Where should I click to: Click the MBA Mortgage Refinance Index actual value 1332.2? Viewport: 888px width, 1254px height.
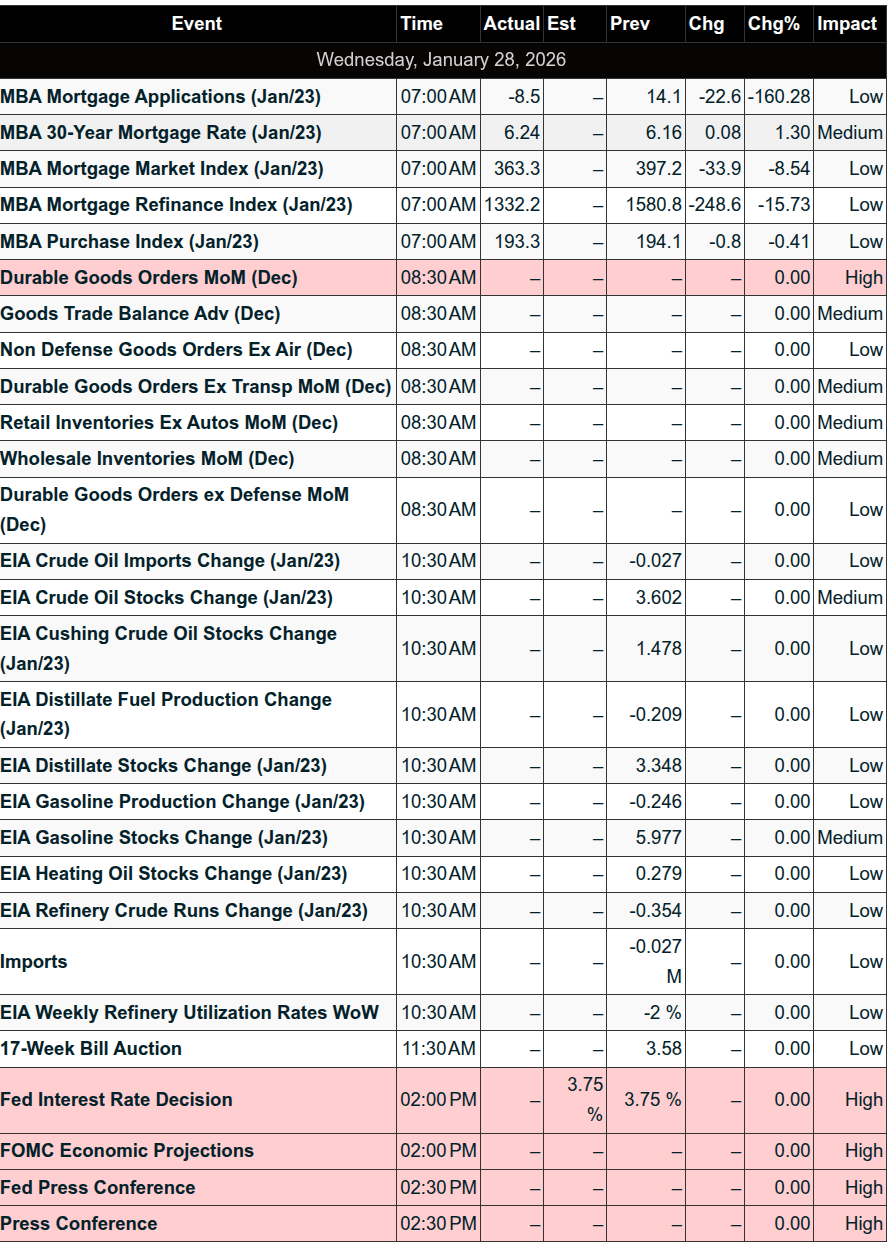click(512, 206)
